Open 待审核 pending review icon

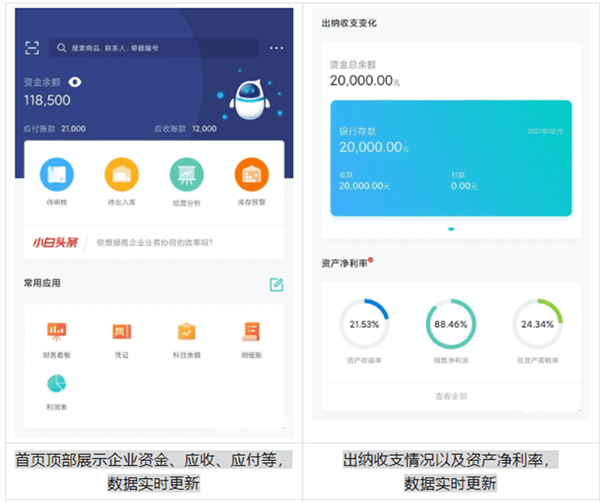pos(56,176)
